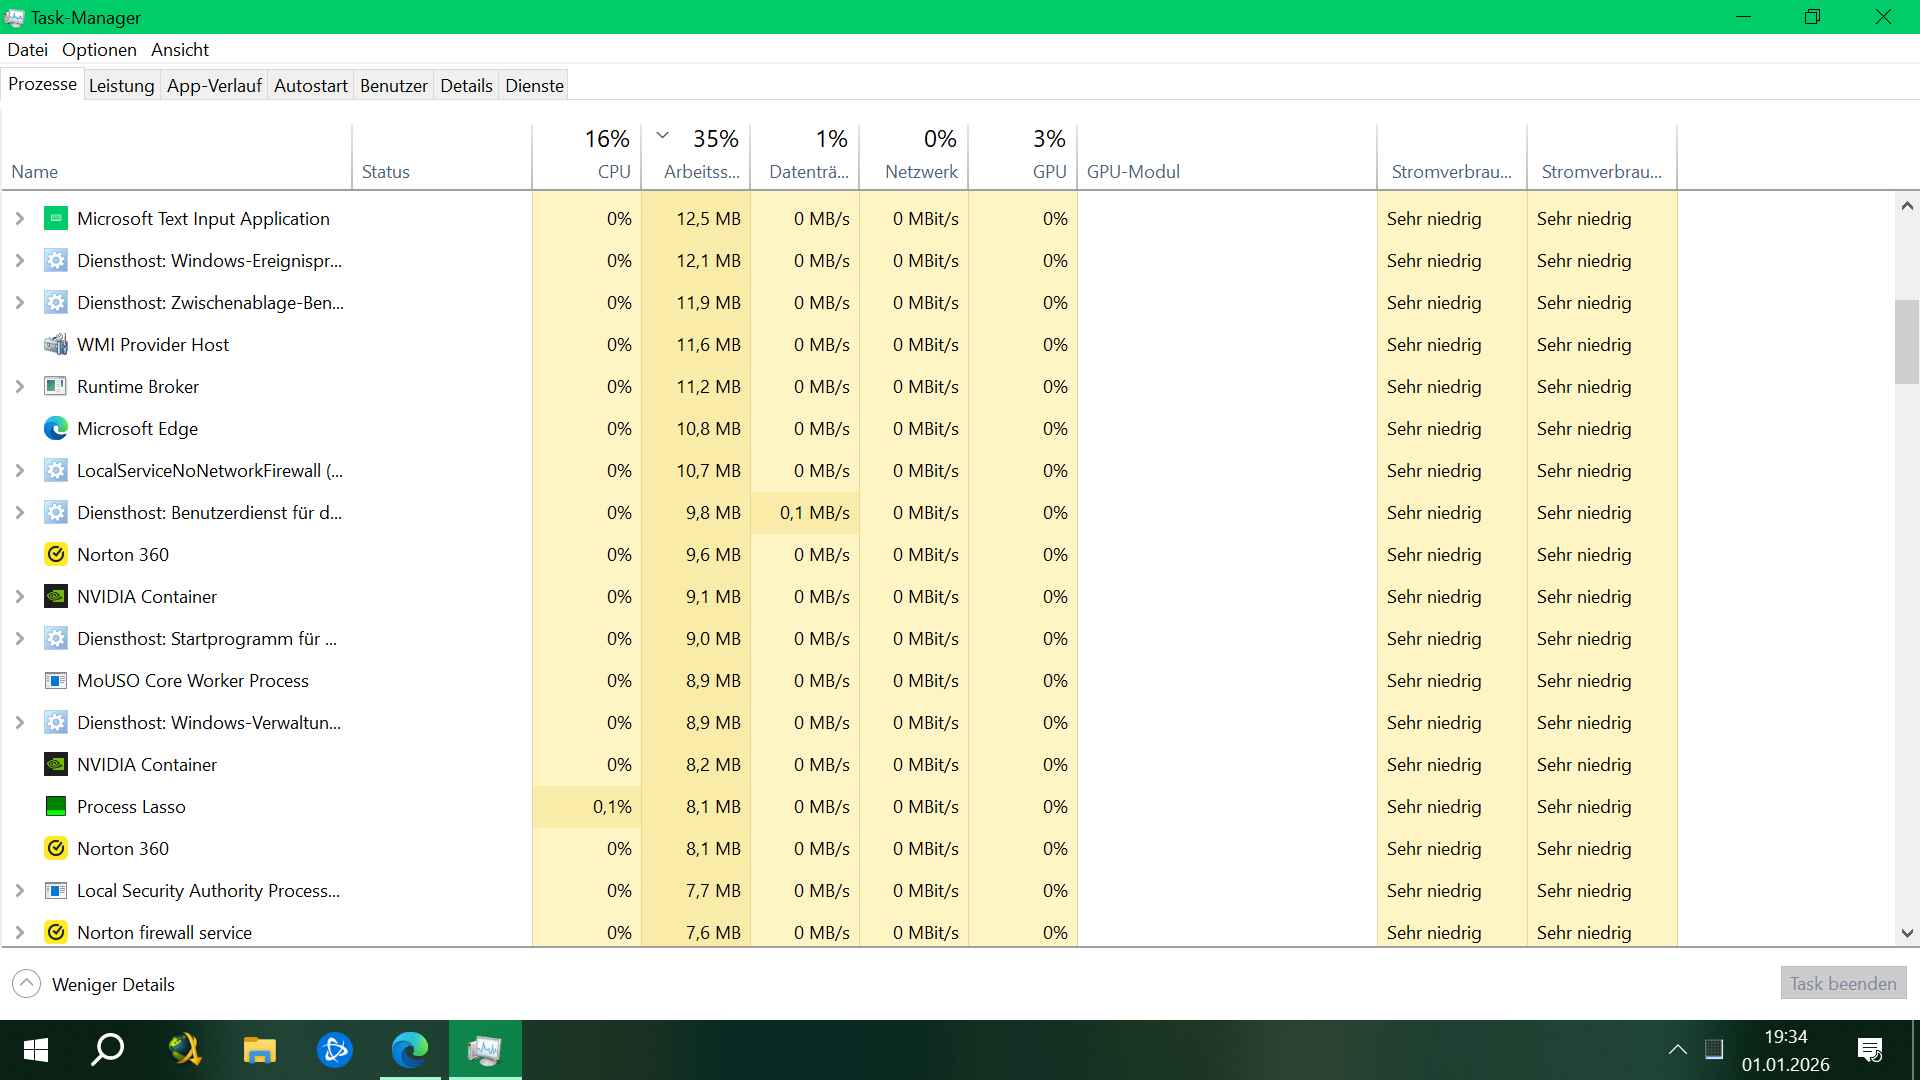Click the scrollbar down arrow

pyautogui.click(x=1907, y=933)
